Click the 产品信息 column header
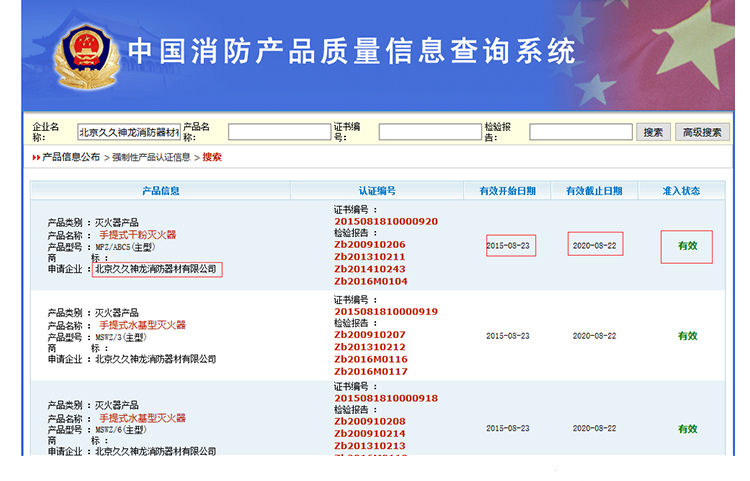750x481 pixels. coord(161,191)
